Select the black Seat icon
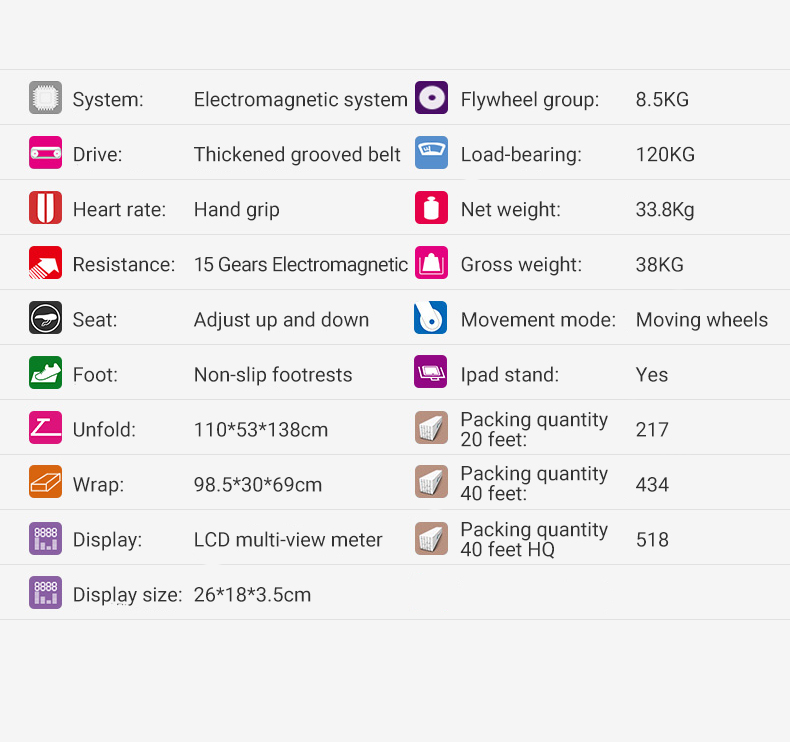The image size is (790, 742). pyautogui.click(x=45, y=317)
